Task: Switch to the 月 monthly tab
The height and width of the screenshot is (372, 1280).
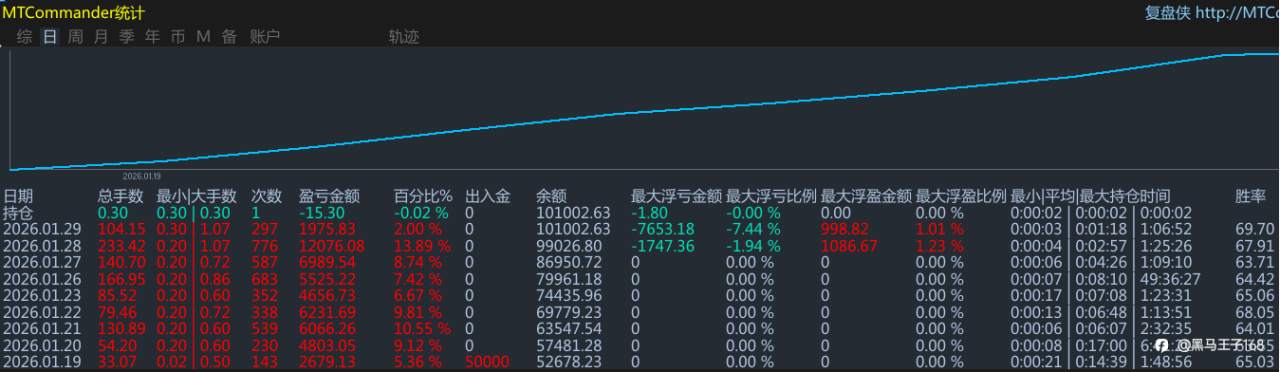Action: 101,37
